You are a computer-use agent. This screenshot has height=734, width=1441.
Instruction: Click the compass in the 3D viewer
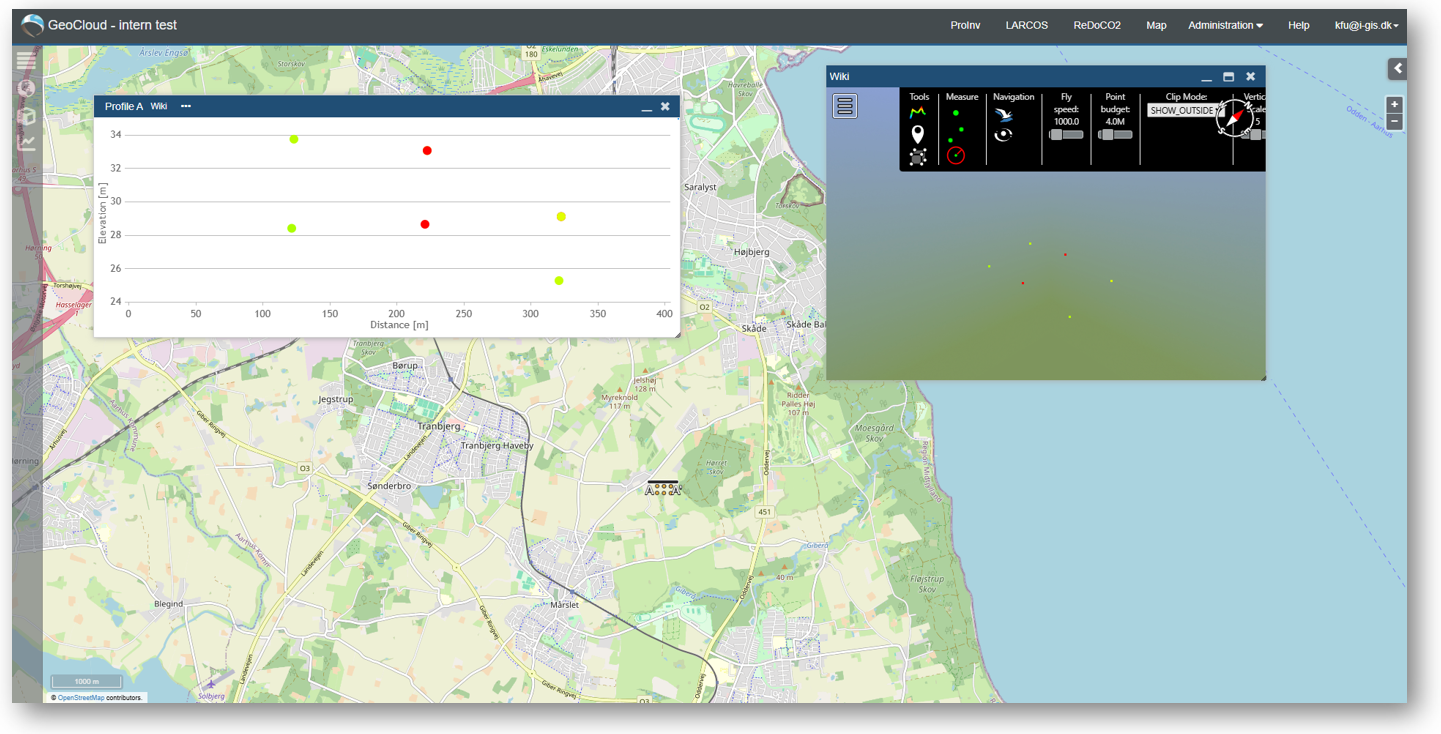coord(1234,118)
